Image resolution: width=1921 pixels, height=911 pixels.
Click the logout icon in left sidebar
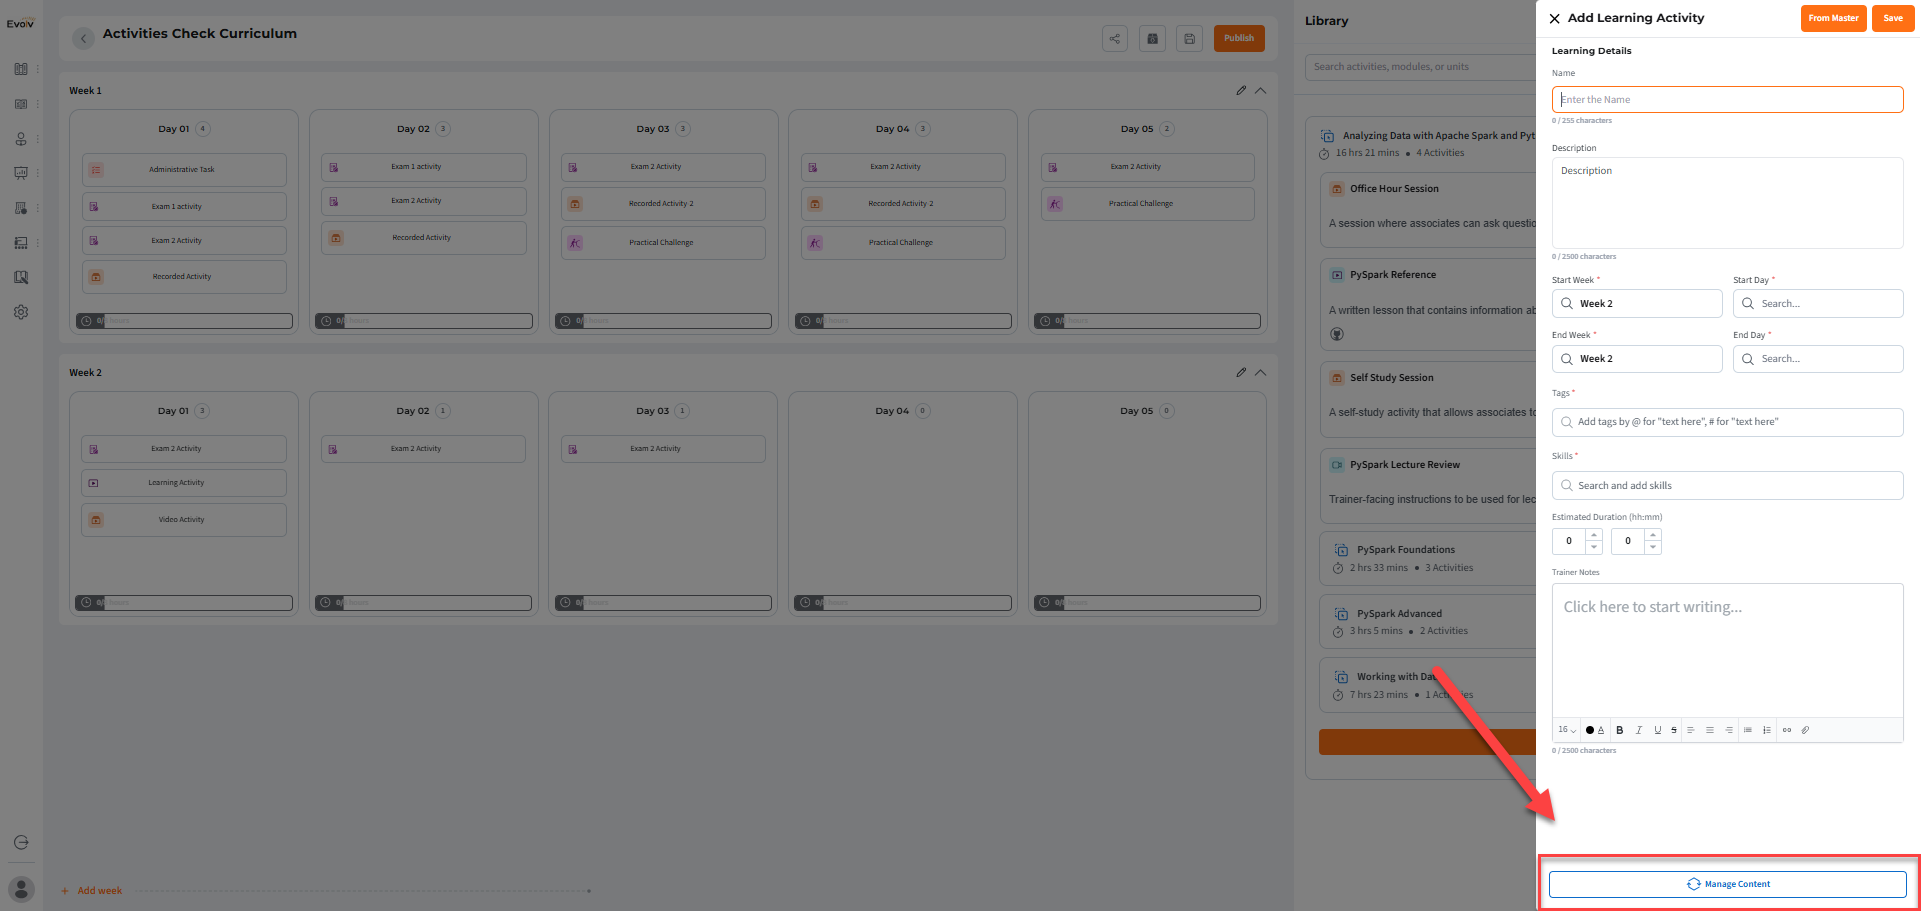[x=21, y=842]
